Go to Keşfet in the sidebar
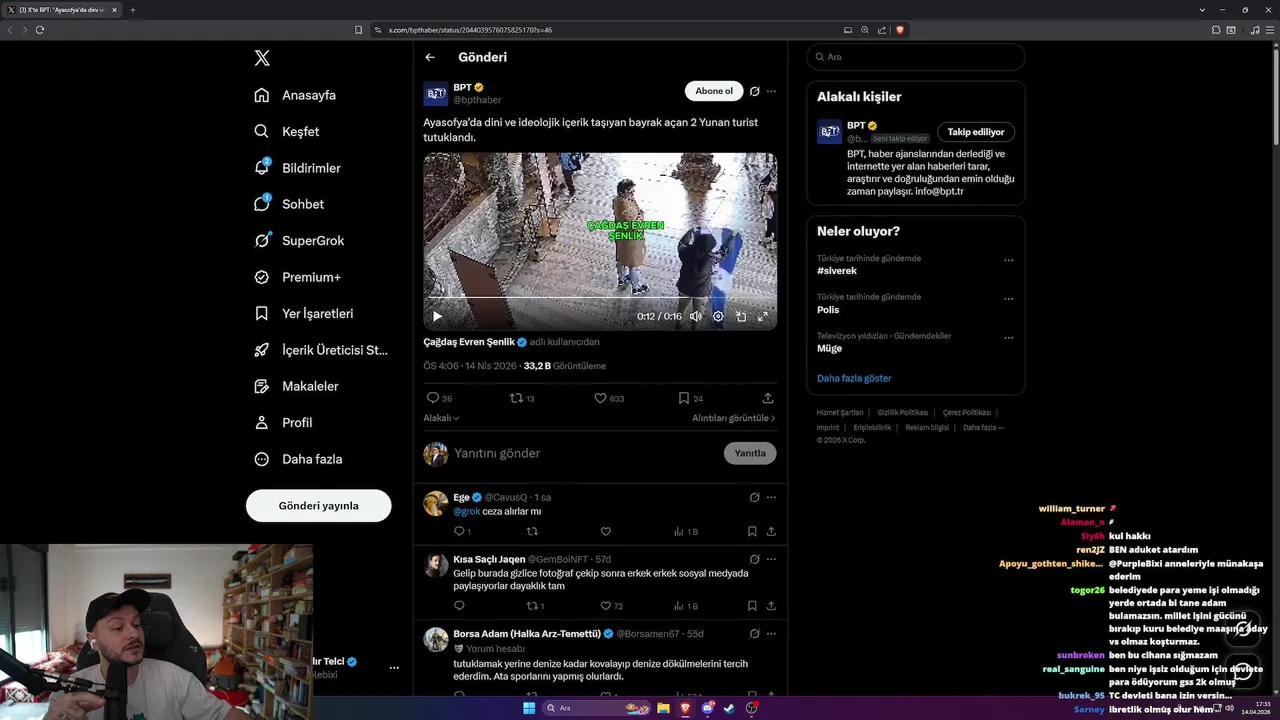Image resolution: width=1280 pixels, height=720 pixels. pos(287,131)
